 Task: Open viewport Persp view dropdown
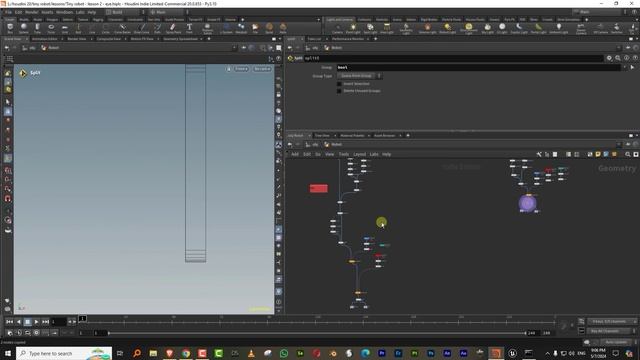tap(241, 69)
